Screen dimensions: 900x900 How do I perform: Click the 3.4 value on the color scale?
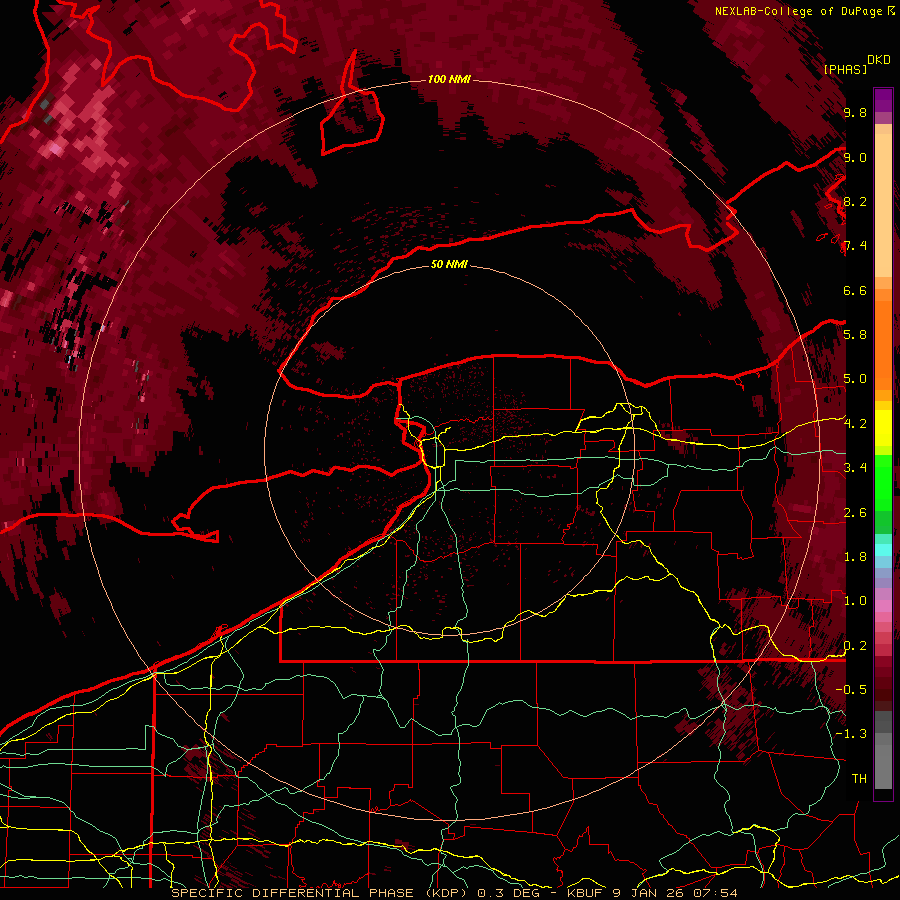click(855, 468)
